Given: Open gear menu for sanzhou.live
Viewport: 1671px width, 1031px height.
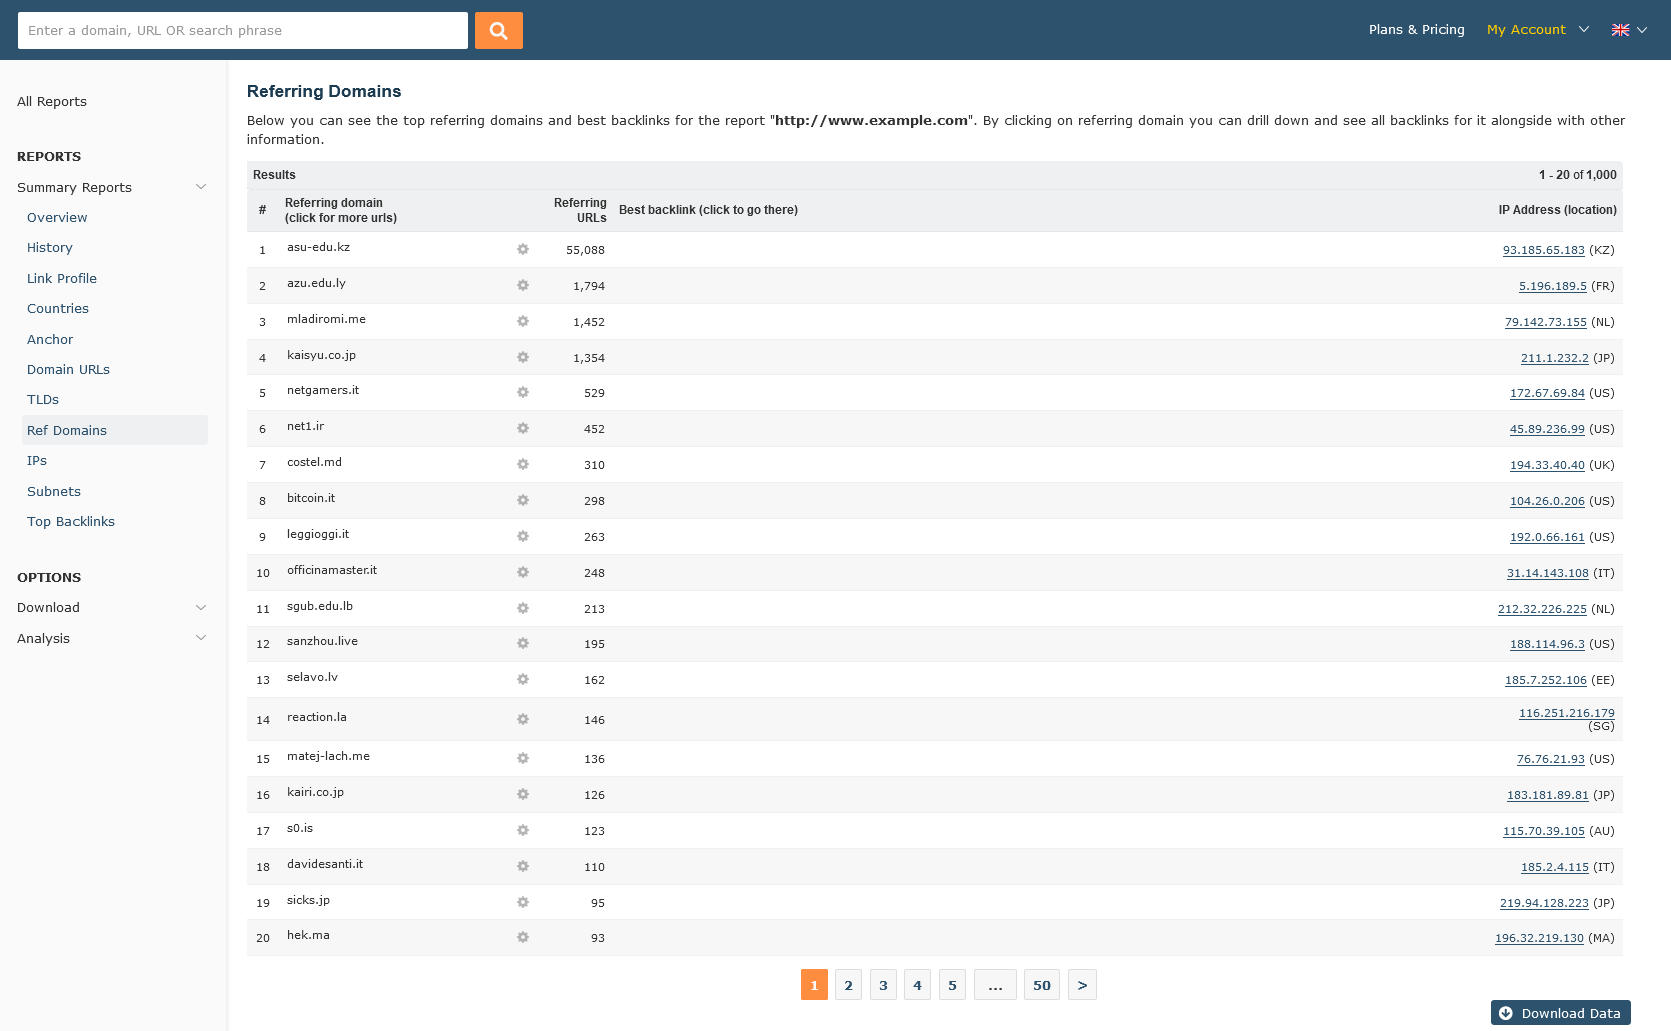Looking at the screenshot, I should coord(522,643).
